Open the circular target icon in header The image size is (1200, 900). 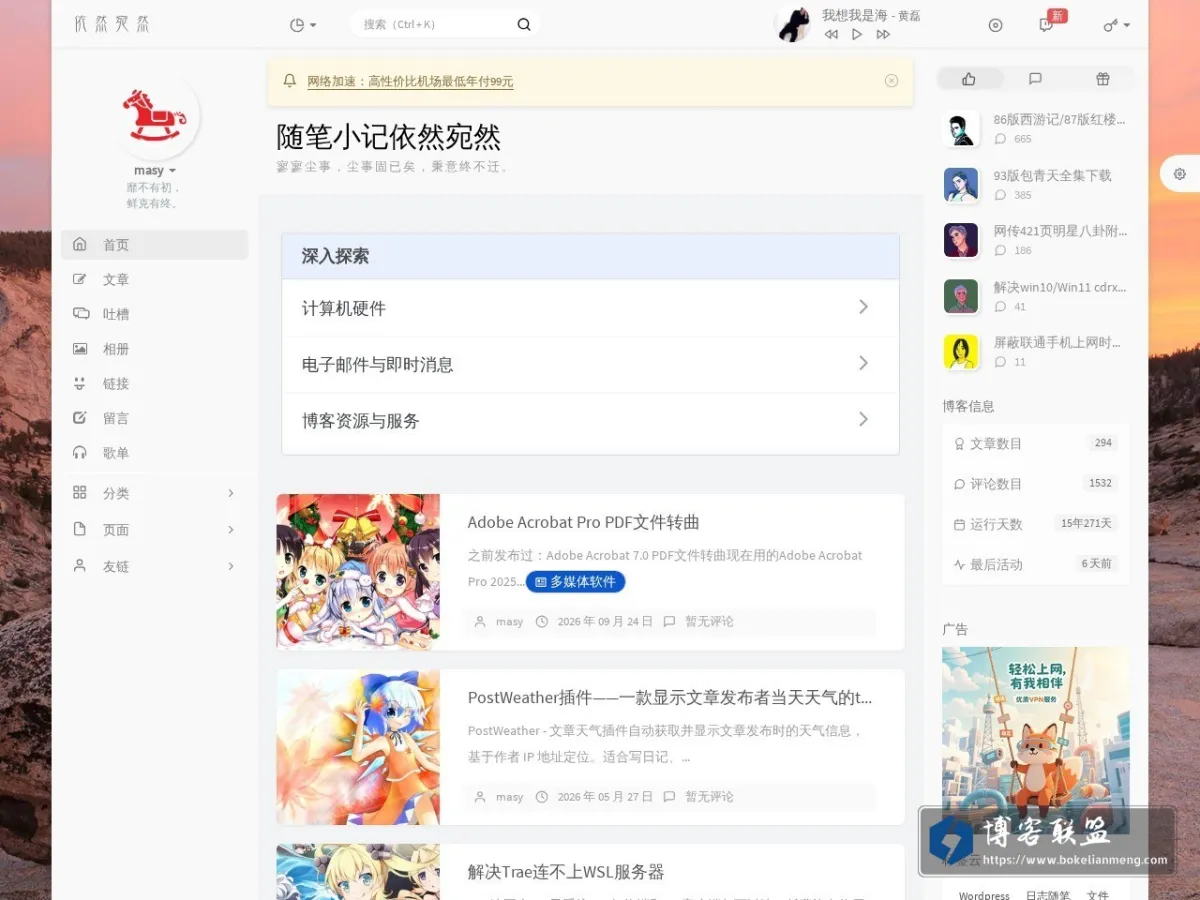pyautogui.click(x=995, y=25)
